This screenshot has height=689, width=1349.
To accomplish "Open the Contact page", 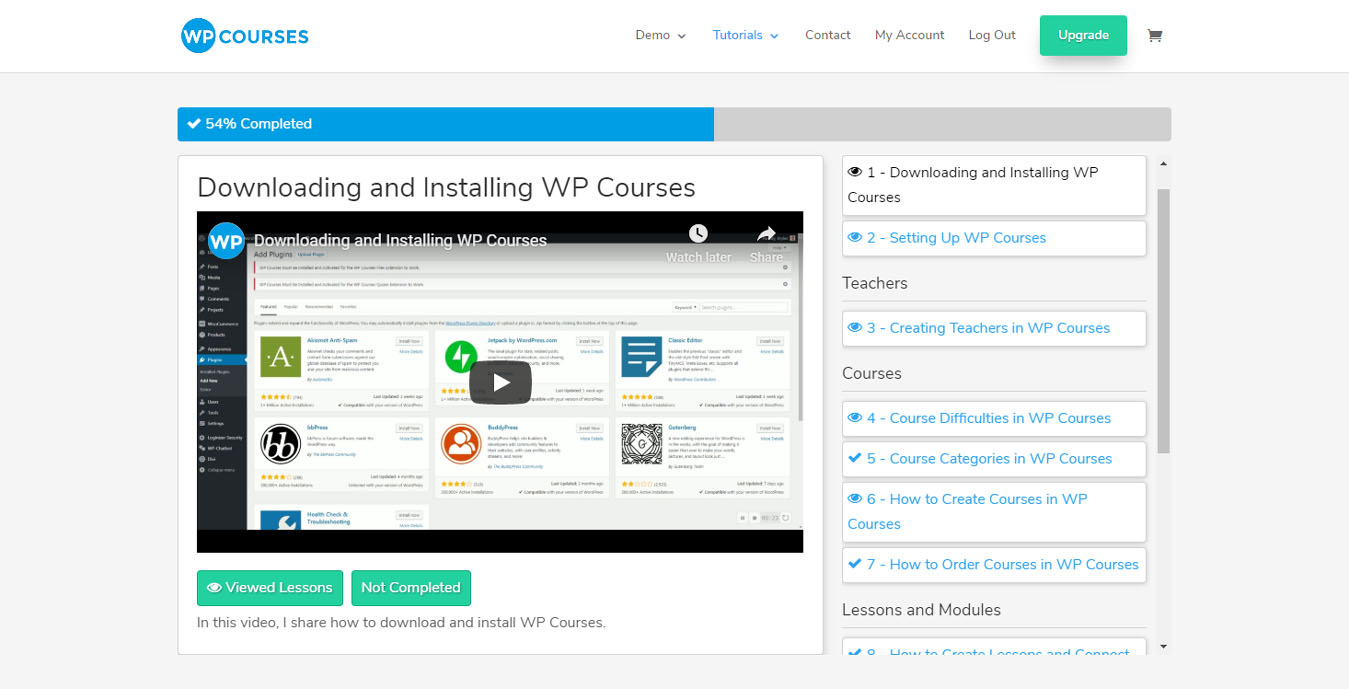I will click(828, 35).
